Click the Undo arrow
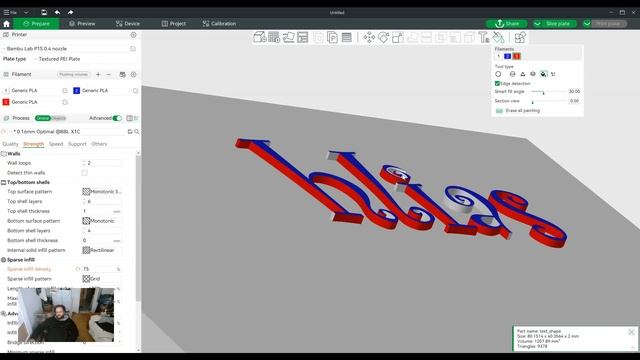 click(57, 12)
